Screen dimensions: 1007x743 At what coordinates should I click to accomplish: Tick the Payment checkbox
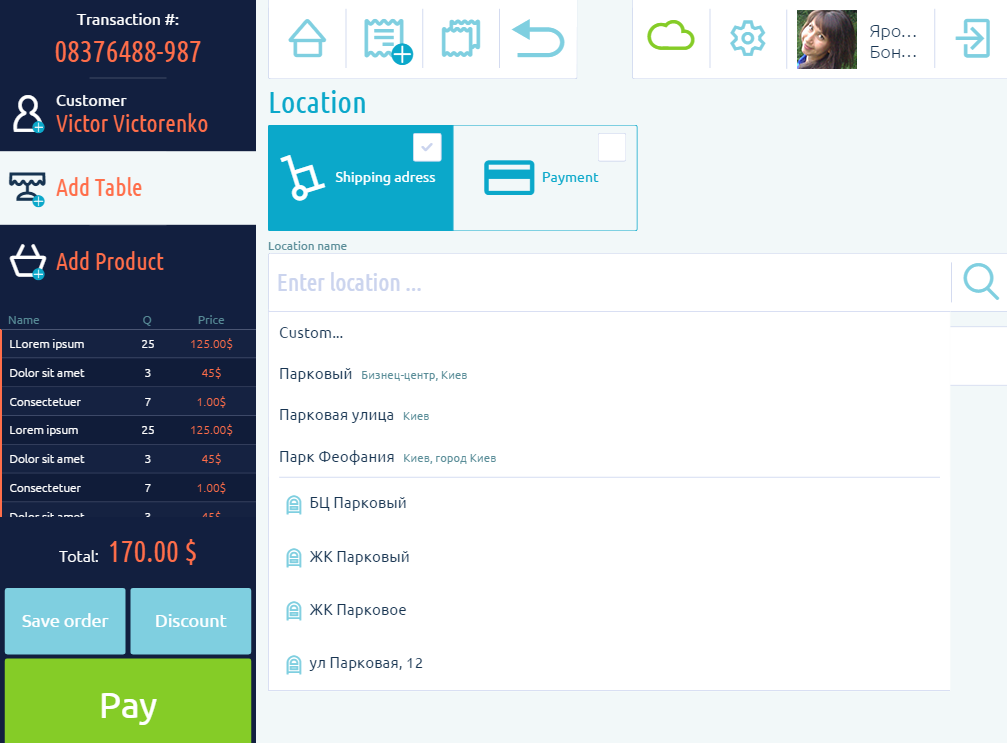(611, 147)
